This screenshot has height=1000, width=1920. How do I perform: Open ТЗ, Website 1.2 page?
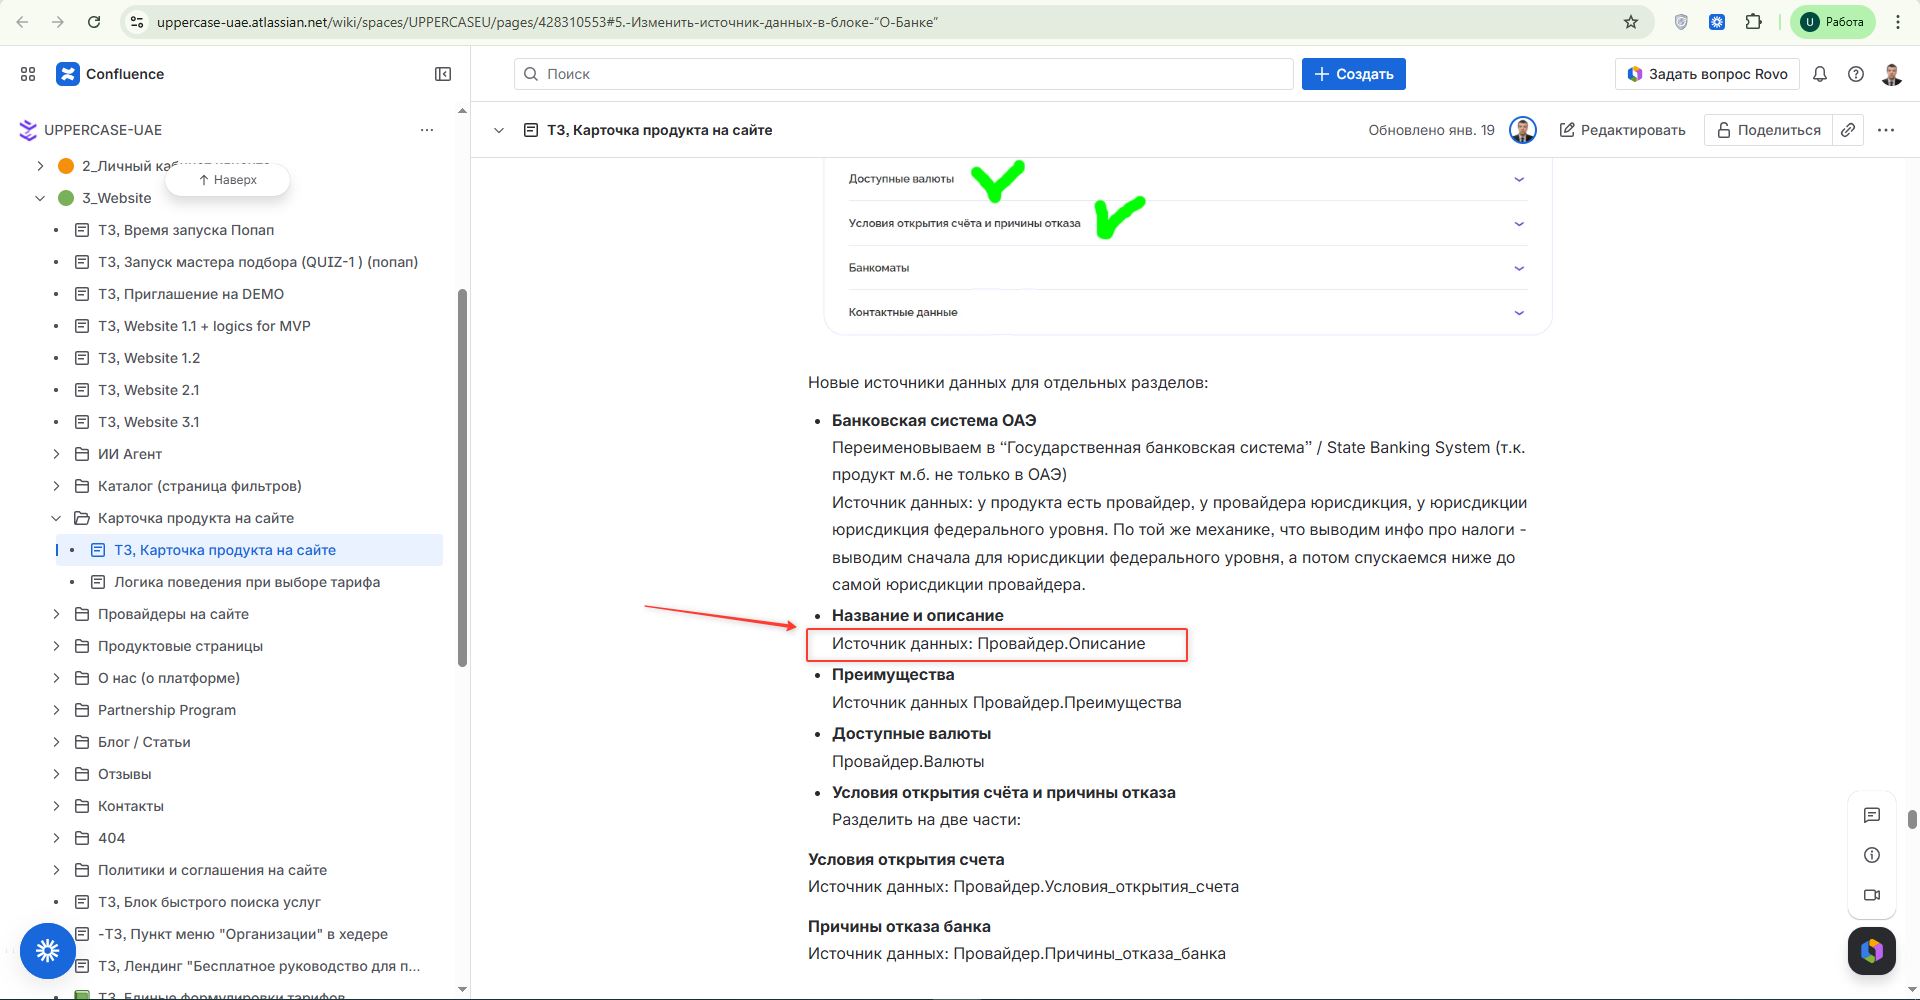coord(149,358)
